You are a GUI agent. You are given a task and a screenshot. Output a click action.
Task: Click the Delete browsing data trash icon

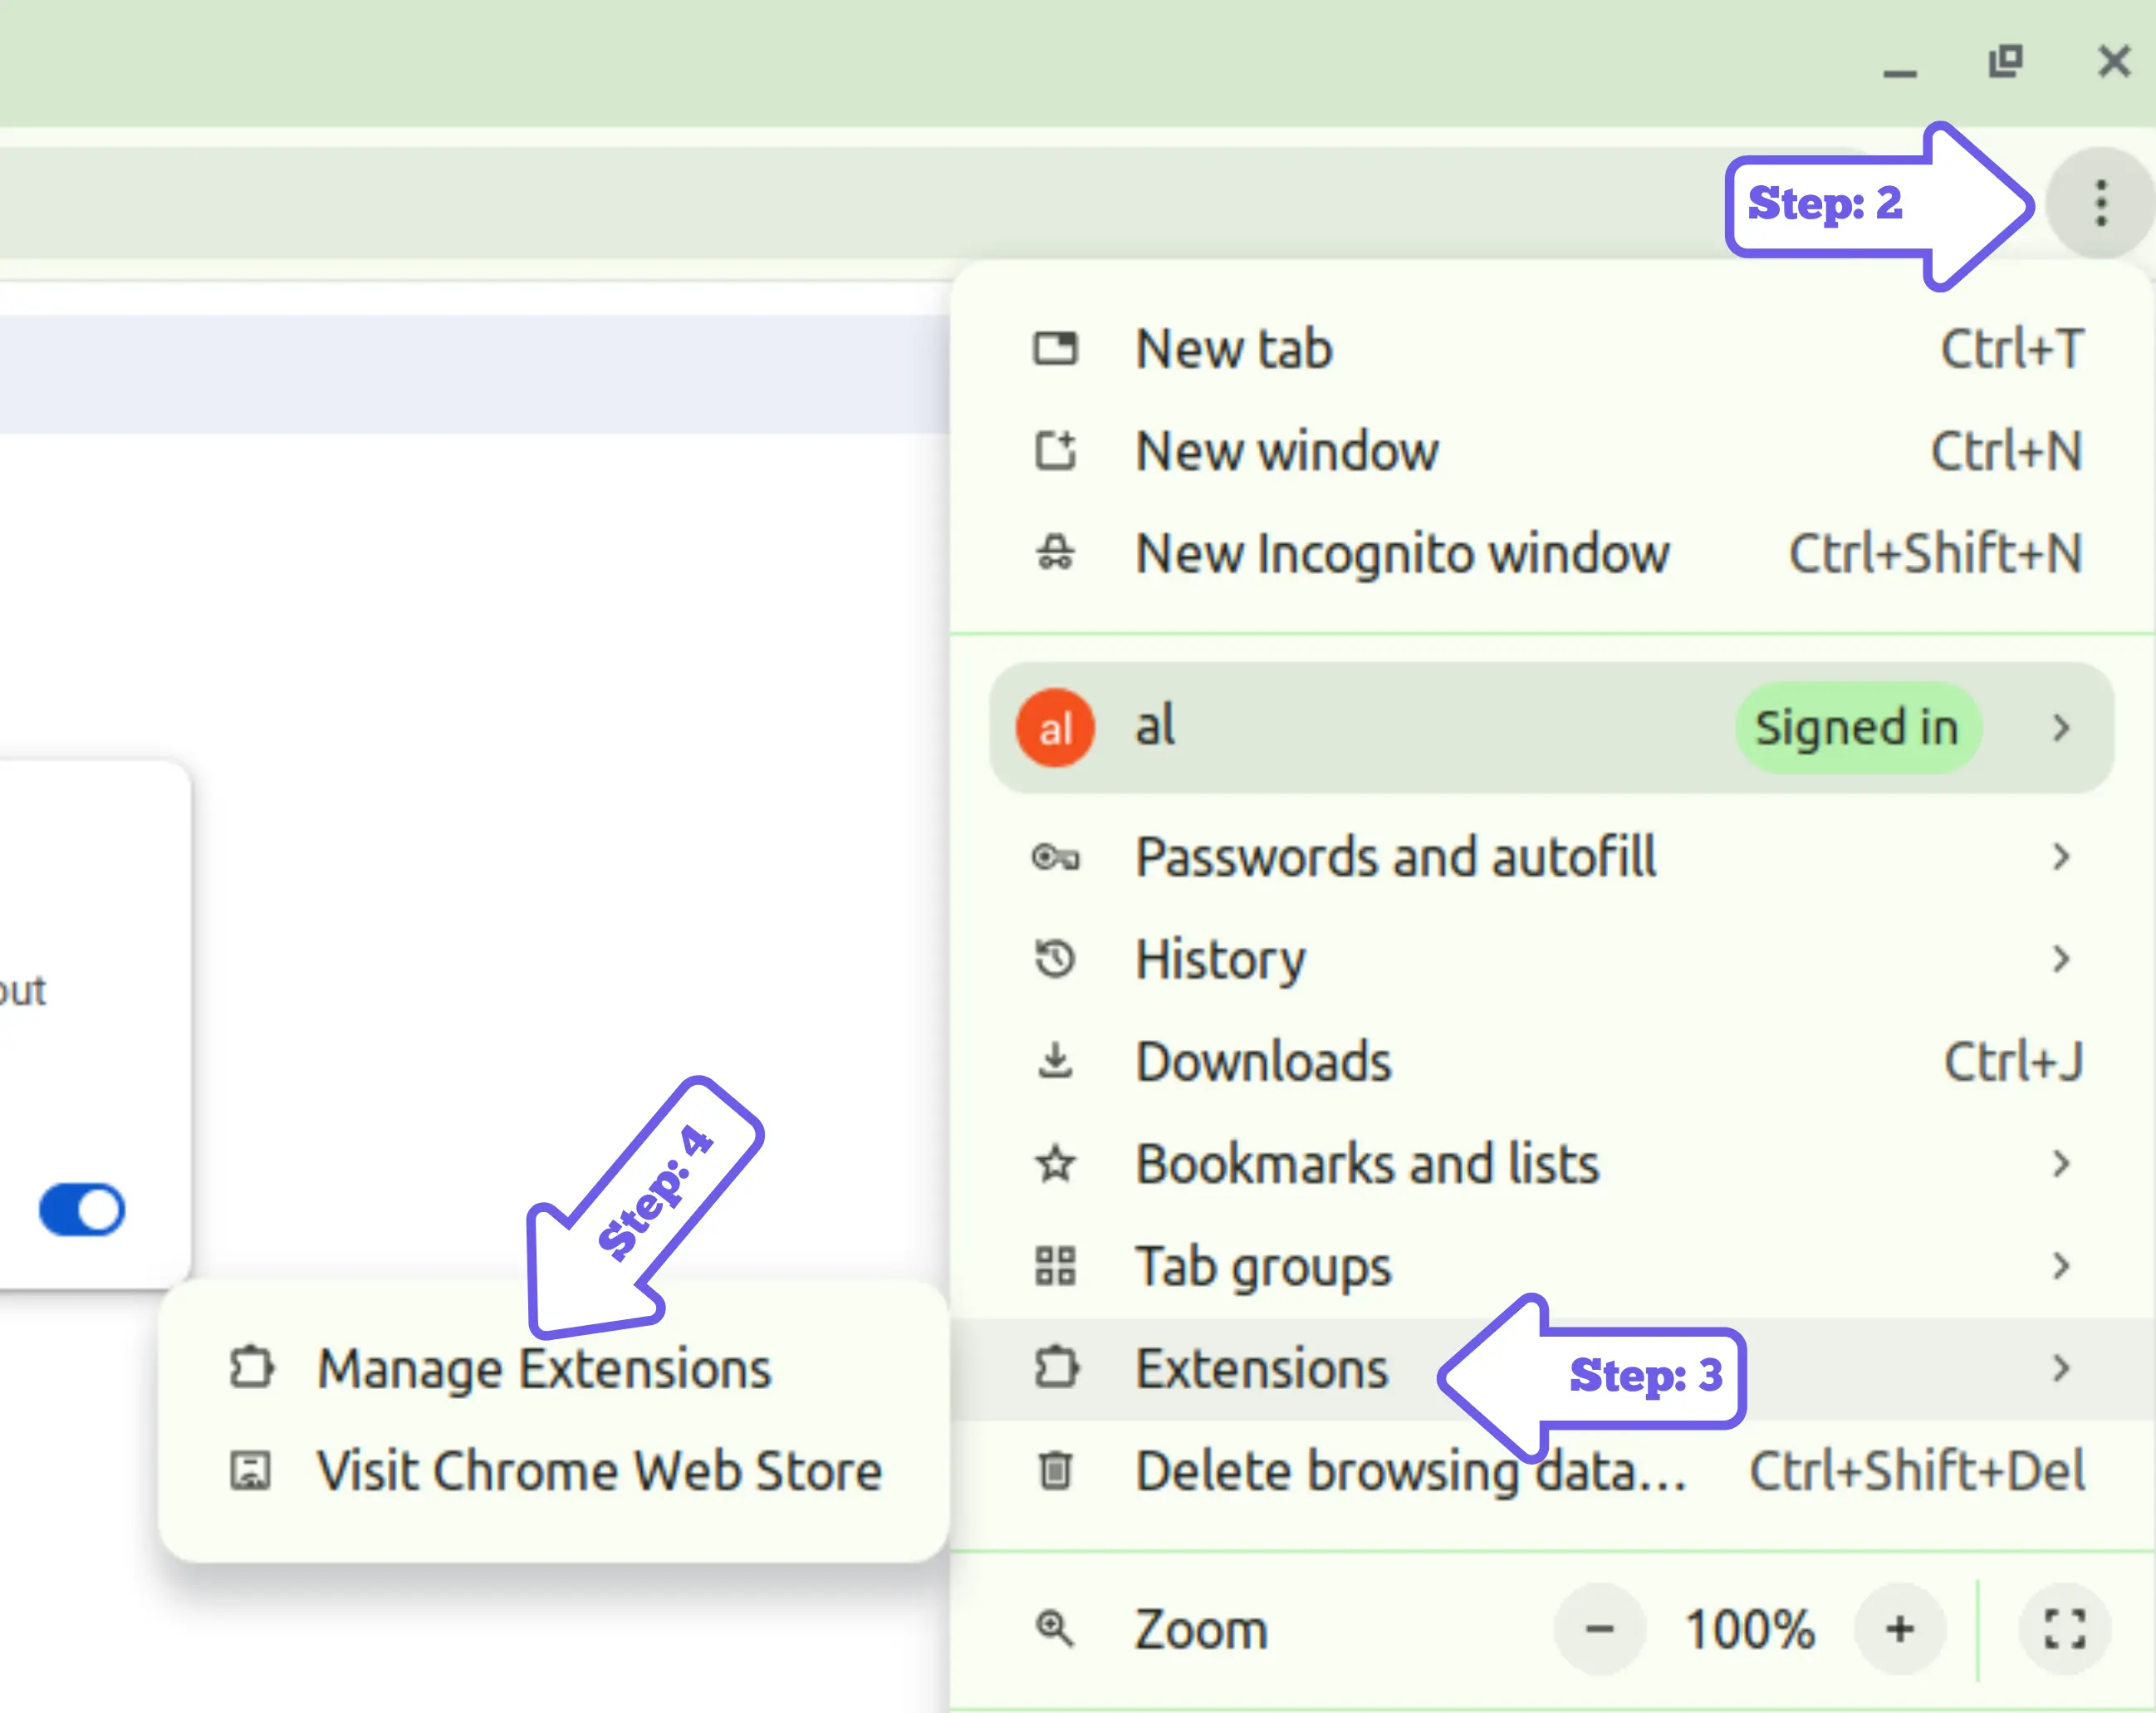1055,1470
